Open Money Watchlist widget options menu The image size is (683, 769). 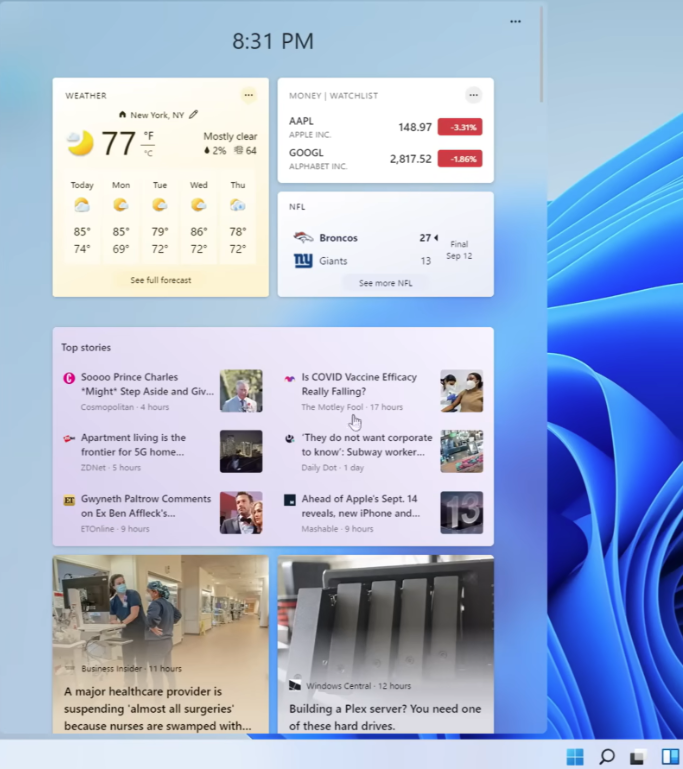[x=473, y=95]
